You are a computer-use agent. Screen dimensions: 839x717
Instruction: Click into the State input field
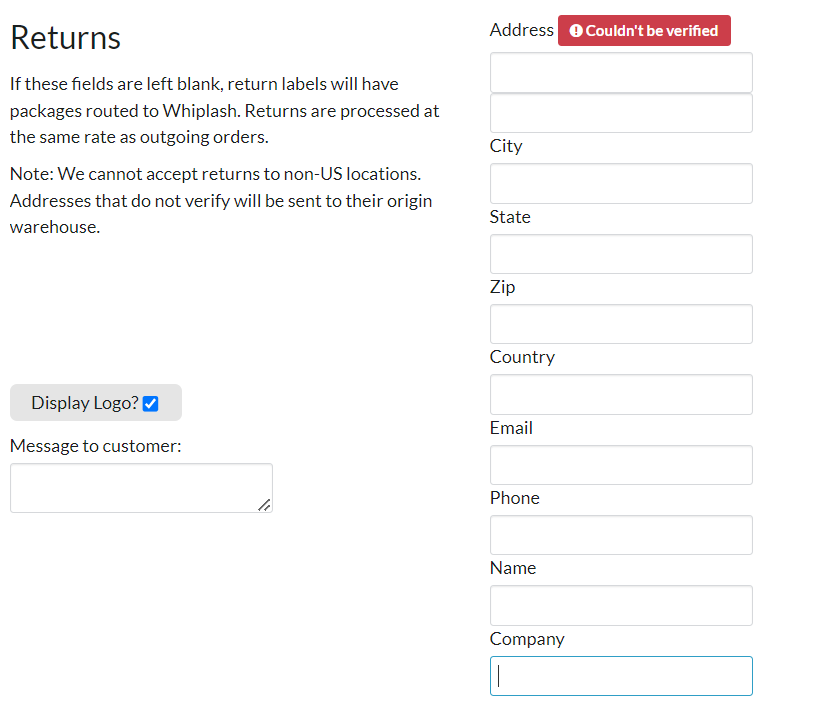click(621, 254)
